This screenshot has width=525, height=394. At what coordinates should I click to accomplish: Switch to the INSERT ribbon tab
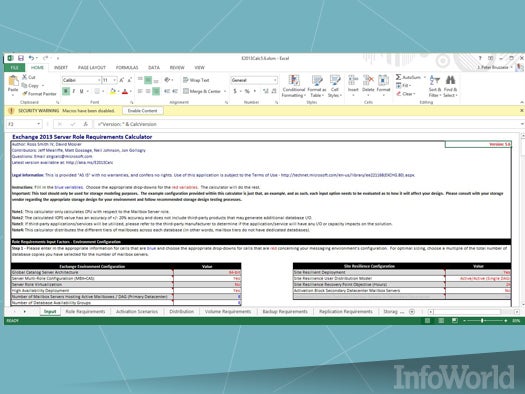[x=61, y=67]
